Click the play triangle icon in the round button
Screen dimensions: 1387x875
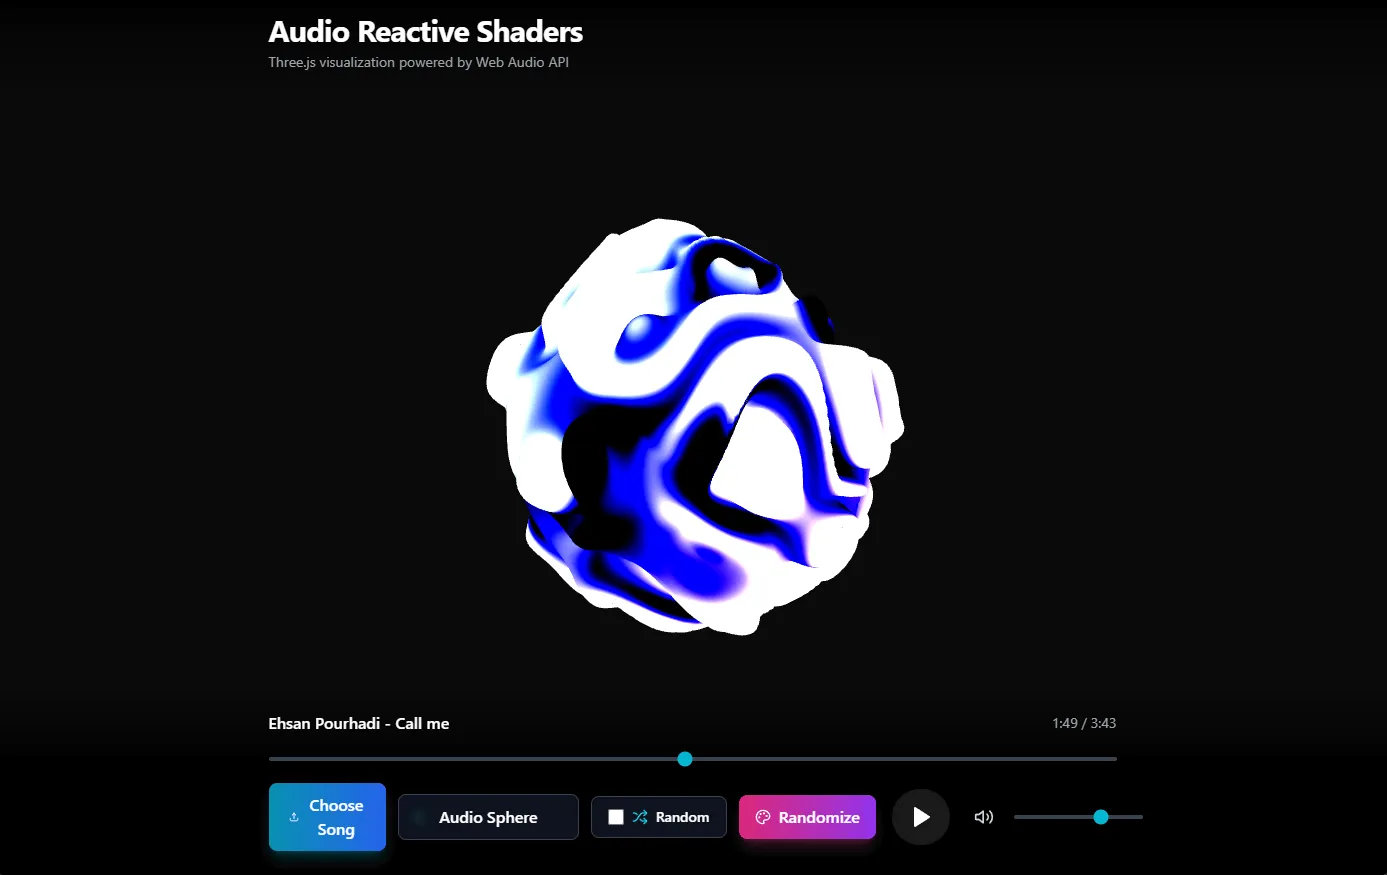click(x=921, y=817)
